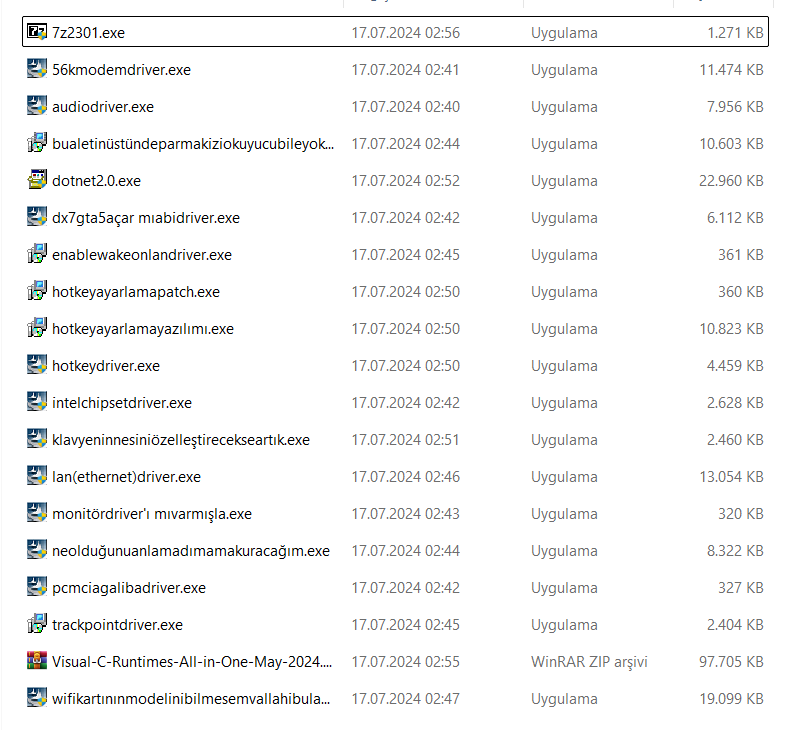Select file name trackpointdriver.exe
Image resolution: width=801 pixels, height=730 pixels.
(x=117, y=625)
